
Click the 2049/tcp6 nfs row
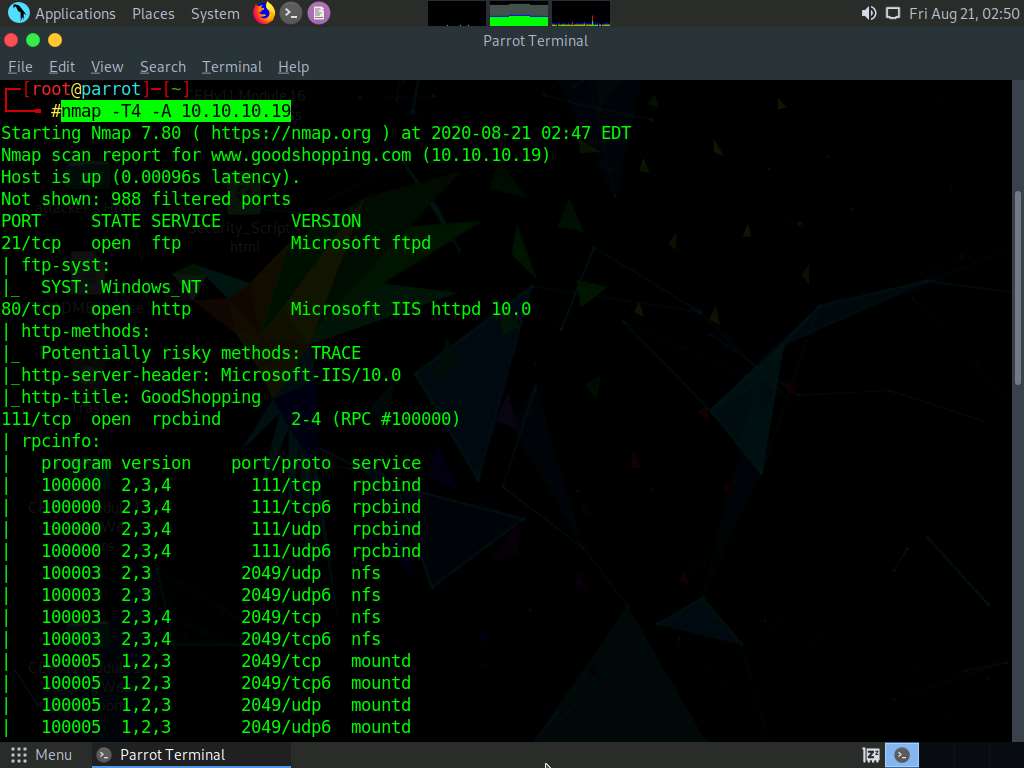tap(211, 639)
